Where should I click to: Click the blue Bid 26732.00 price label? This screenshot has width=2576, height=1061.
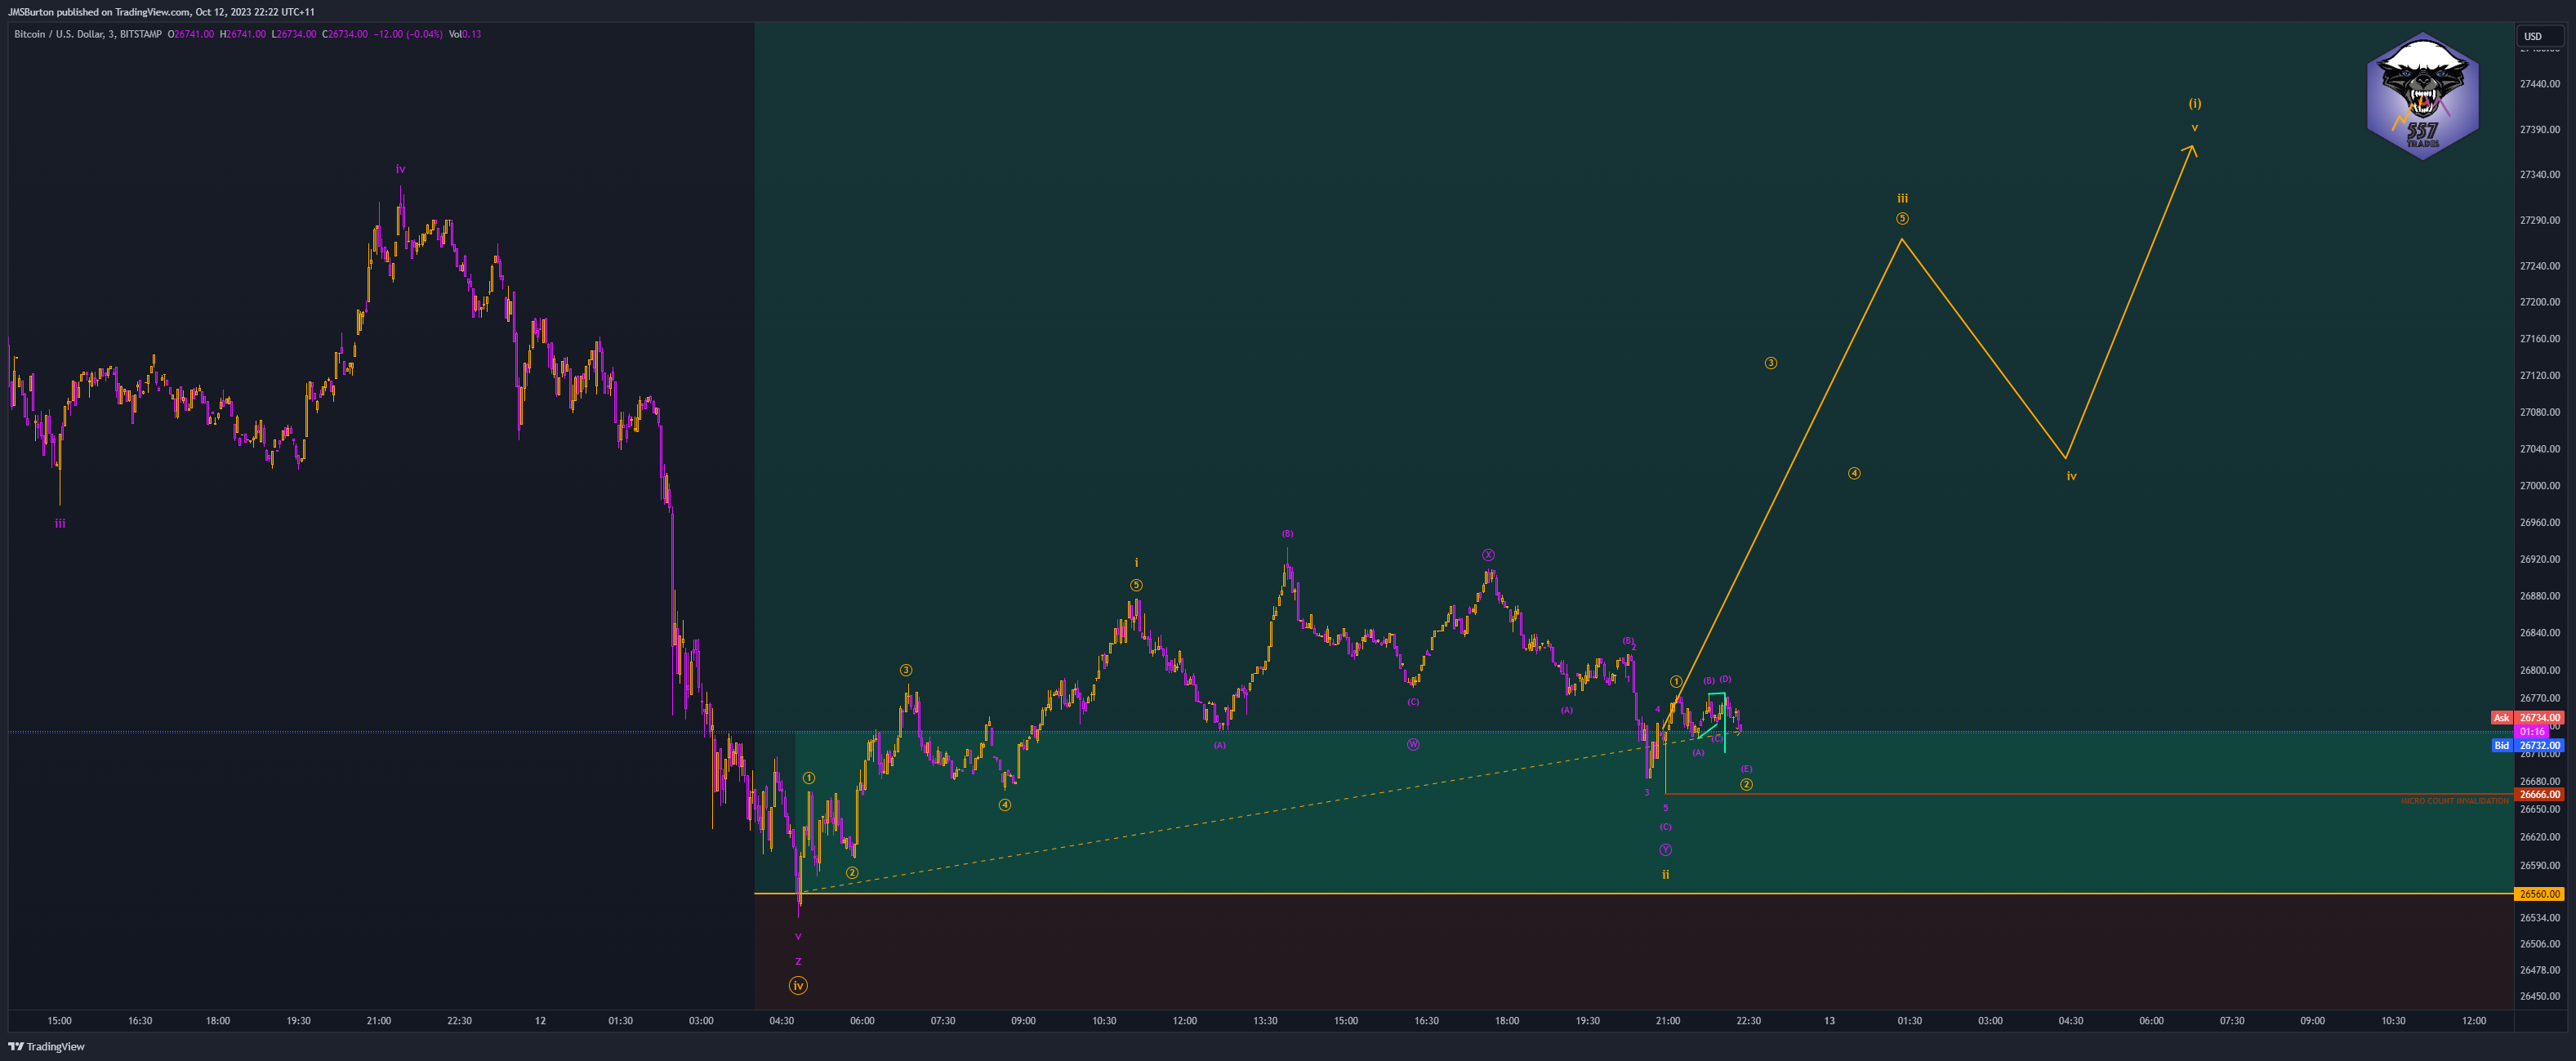2527,746
